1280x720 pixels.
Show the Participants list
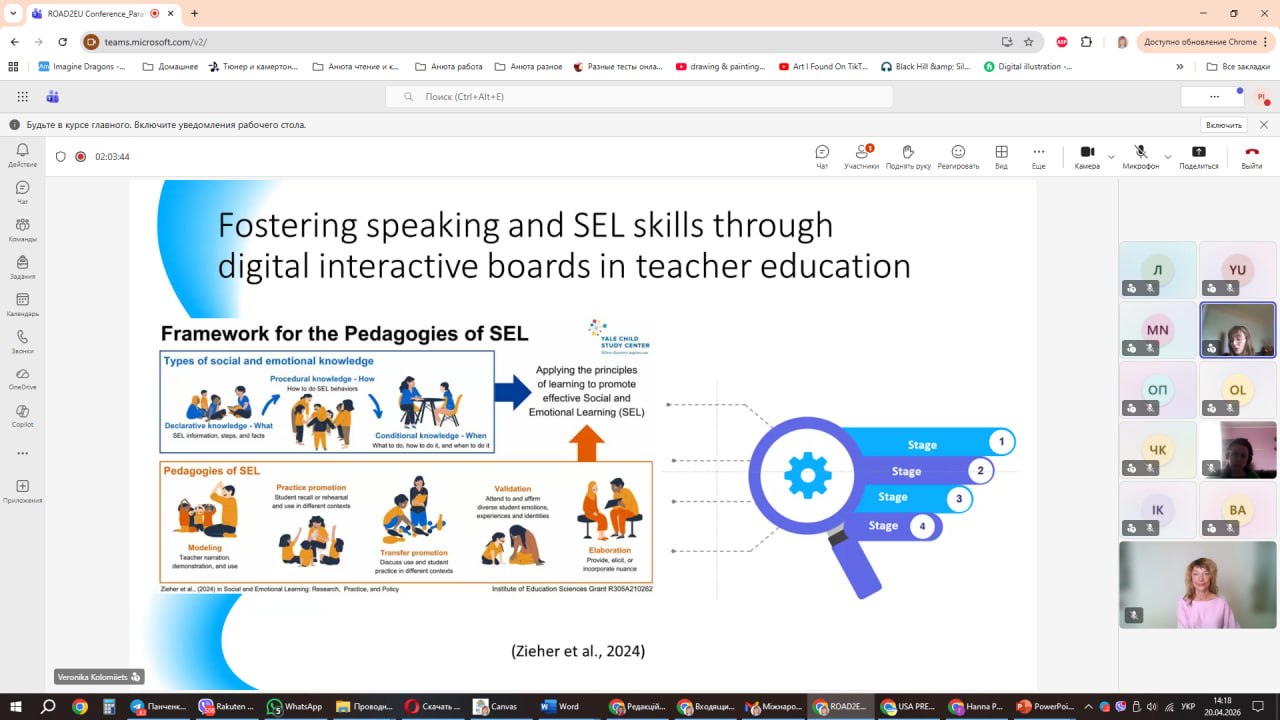coord(861,156)
